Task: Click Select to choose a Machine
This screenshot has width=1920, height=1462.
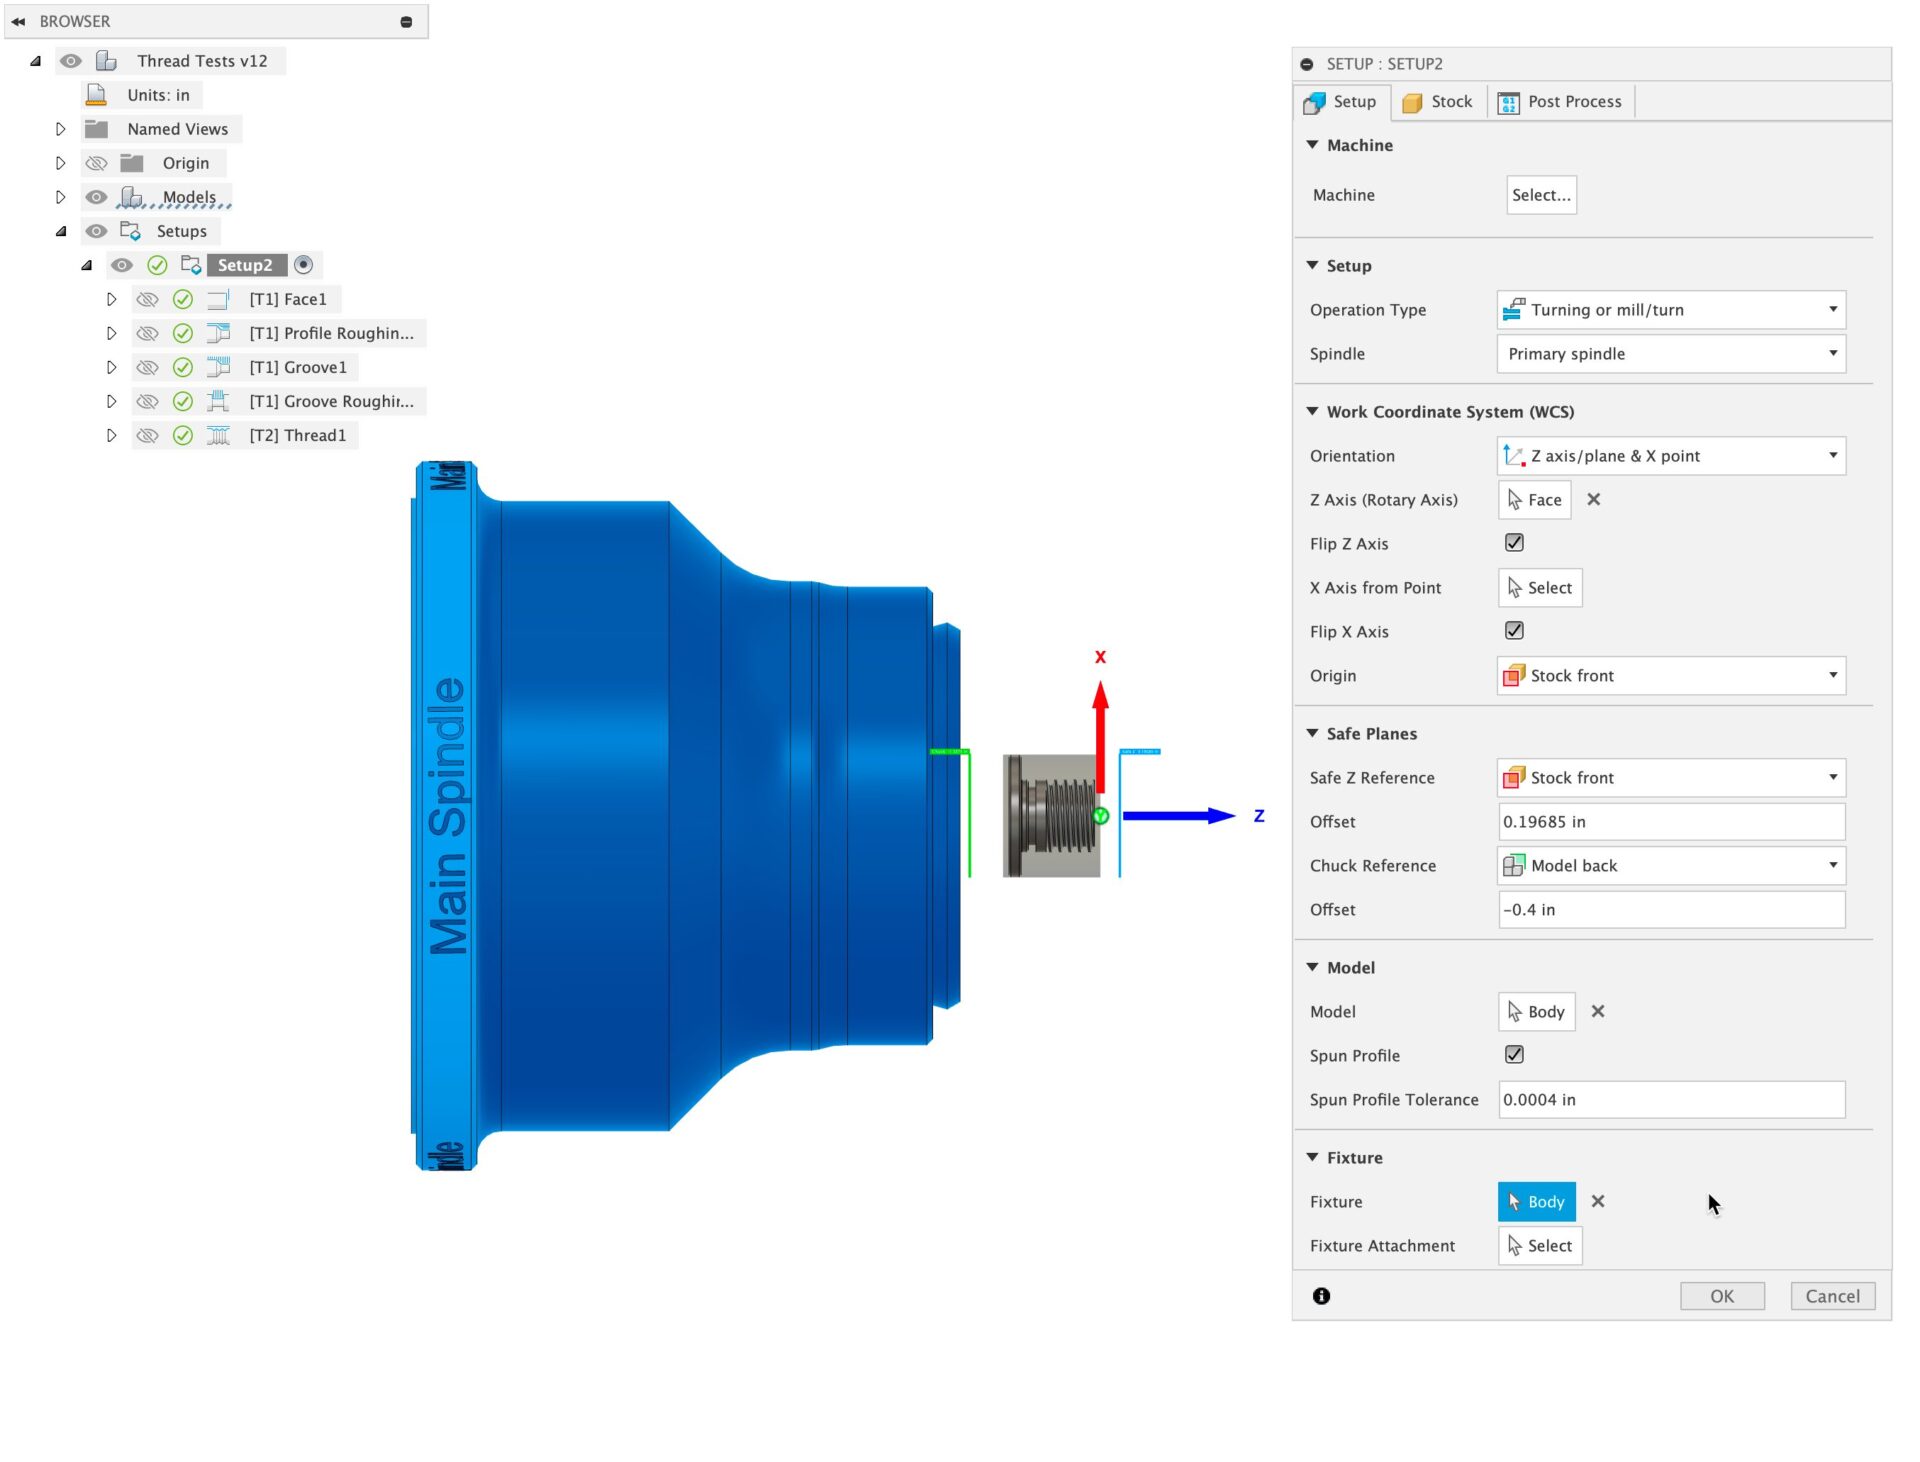Action: click(1541, 194)
